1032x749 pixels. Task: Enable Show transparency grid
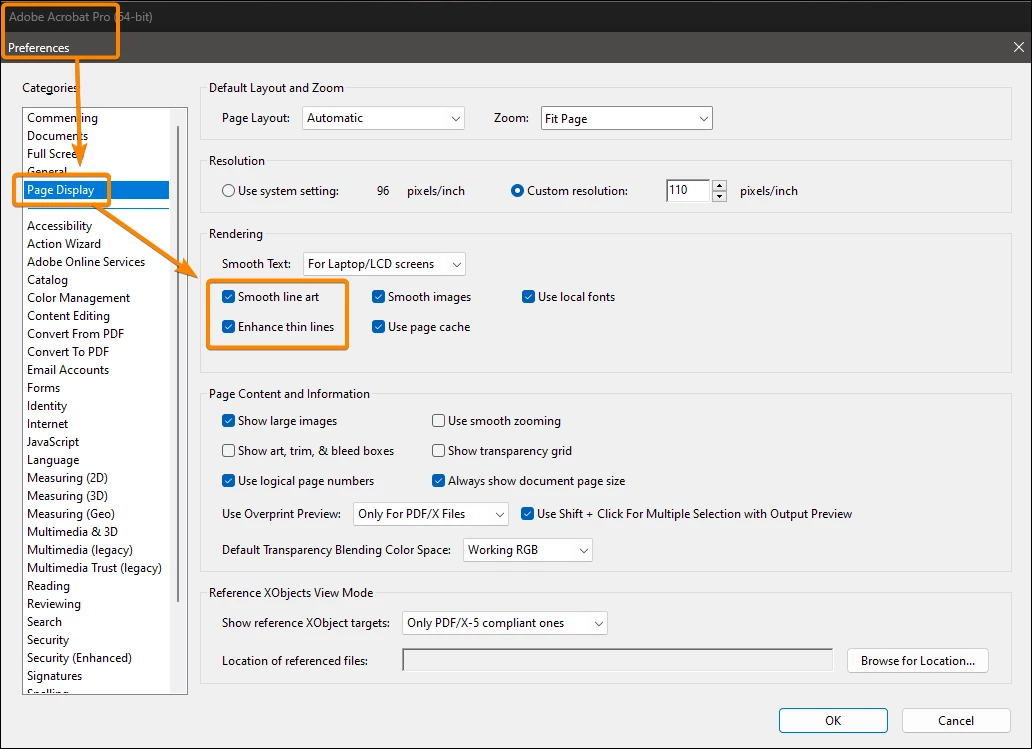coord(438,451)
